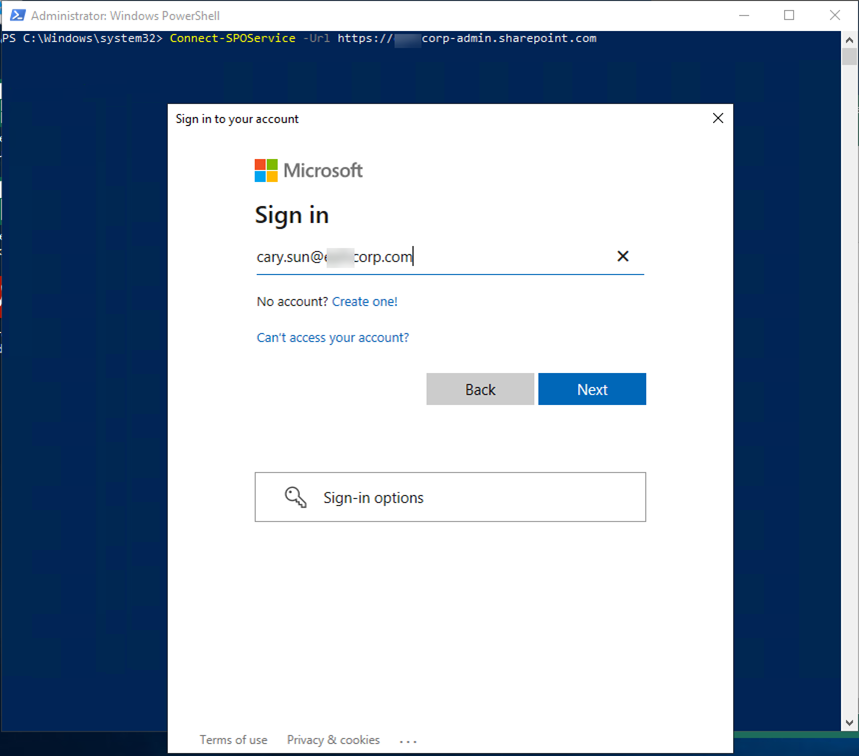The width and height of the screenshot is (859, 756).
Task: Click the Microsoft logo
Action: 308,170
